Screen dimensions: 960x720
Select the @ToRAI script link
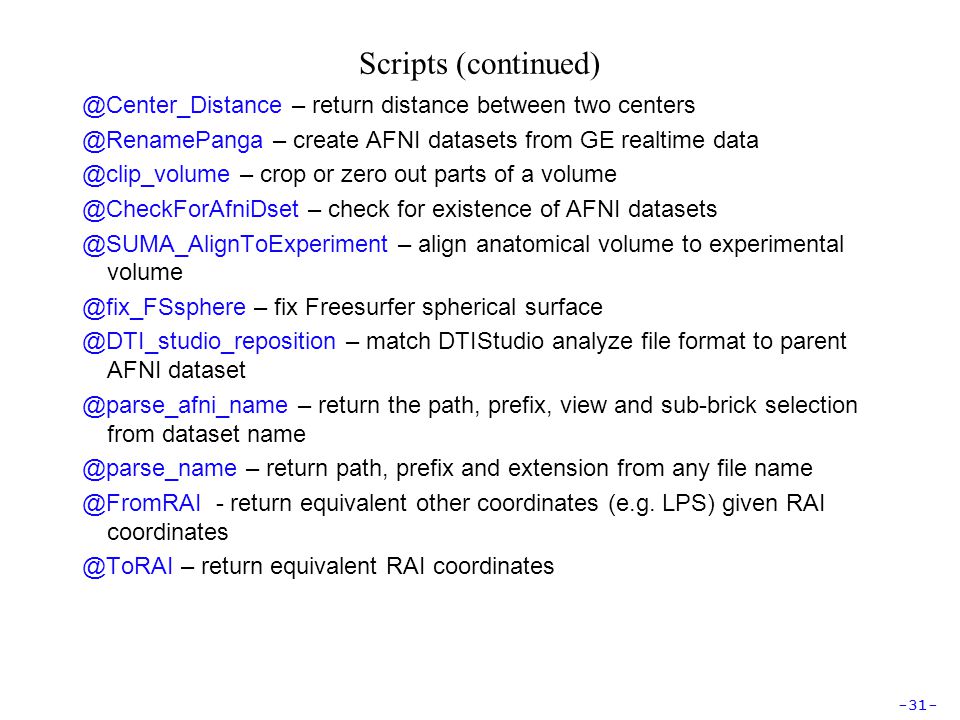pos(127,566)
